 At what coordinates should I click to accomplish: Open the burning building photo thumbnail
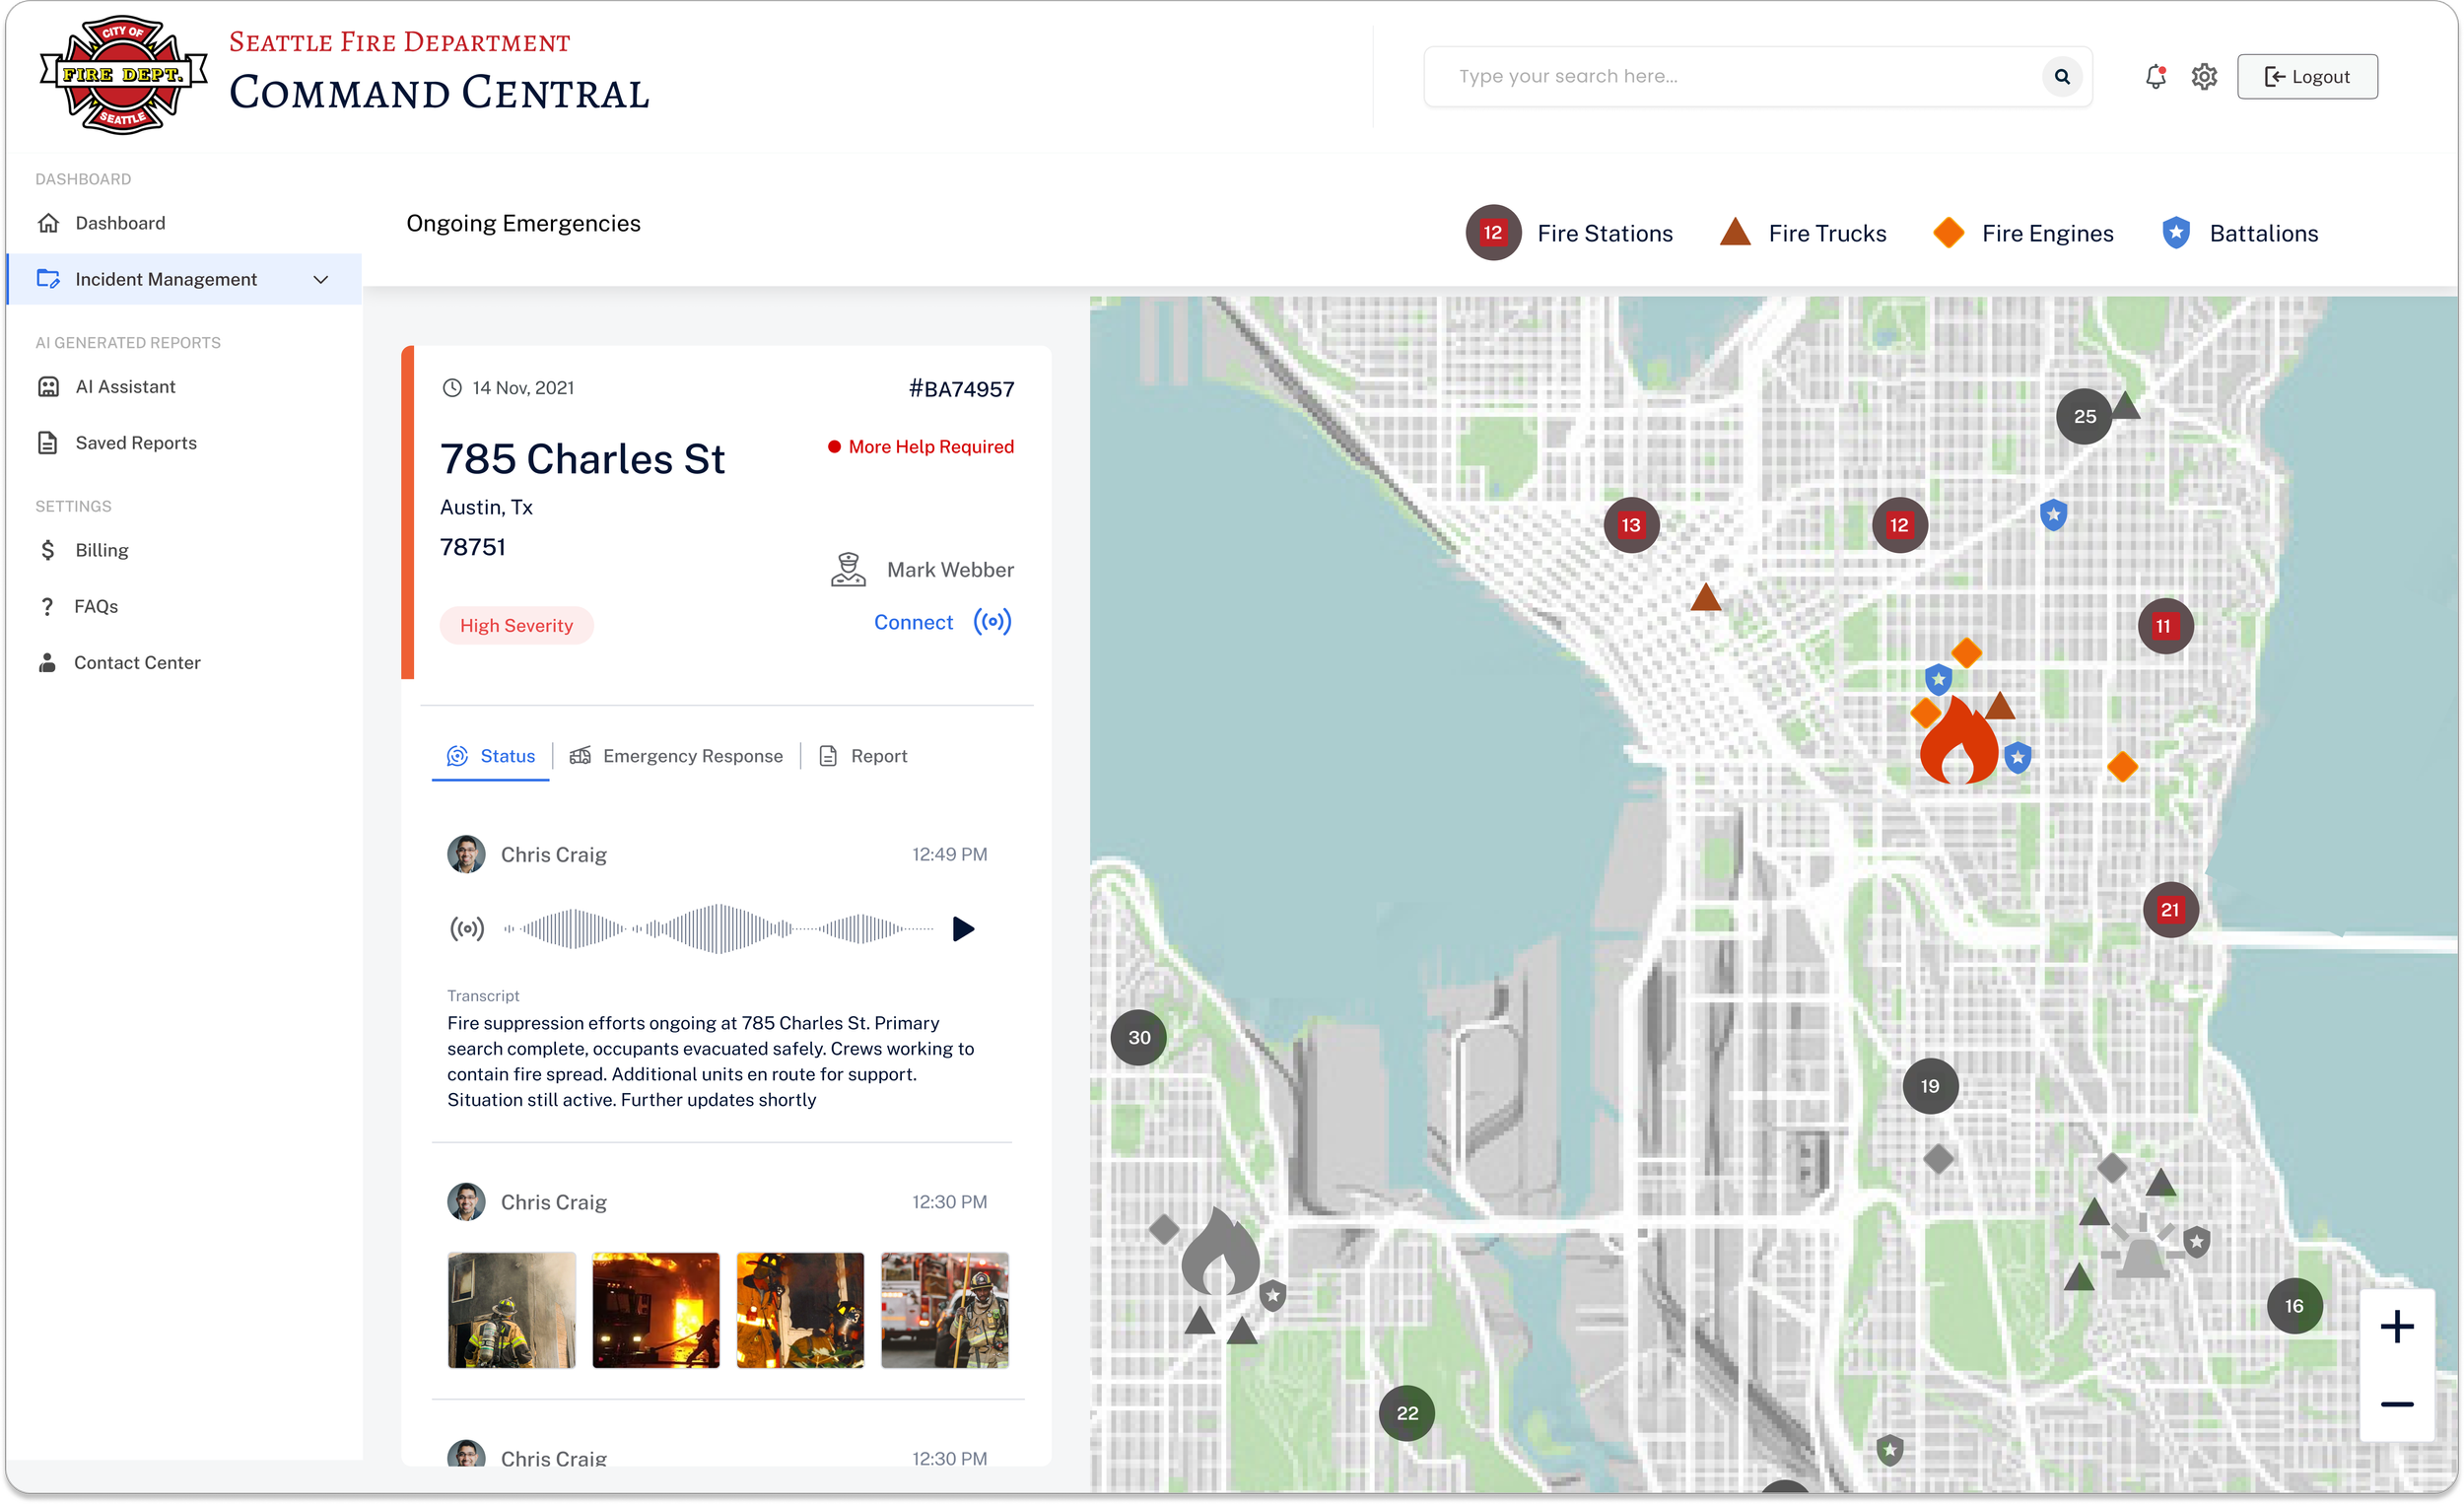[655, 1310]
